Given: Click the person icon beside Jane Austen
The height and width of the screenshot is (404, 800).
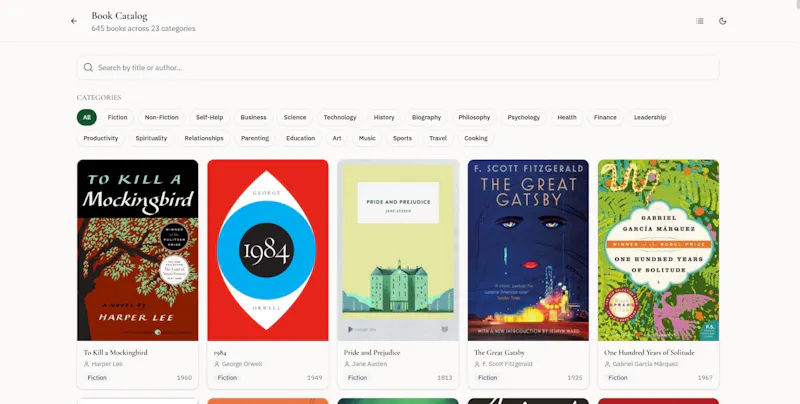Looking at the screenshot, I should point(347,364).
